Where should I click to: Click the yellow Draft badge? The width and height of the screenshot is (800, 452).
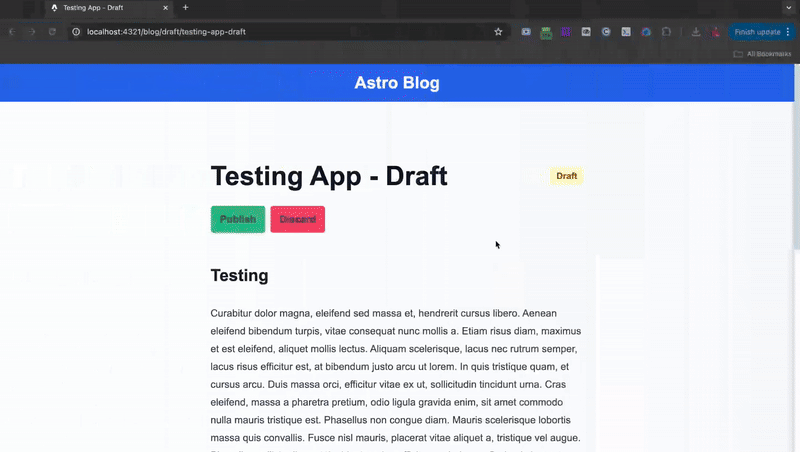[x=566, y=176]
